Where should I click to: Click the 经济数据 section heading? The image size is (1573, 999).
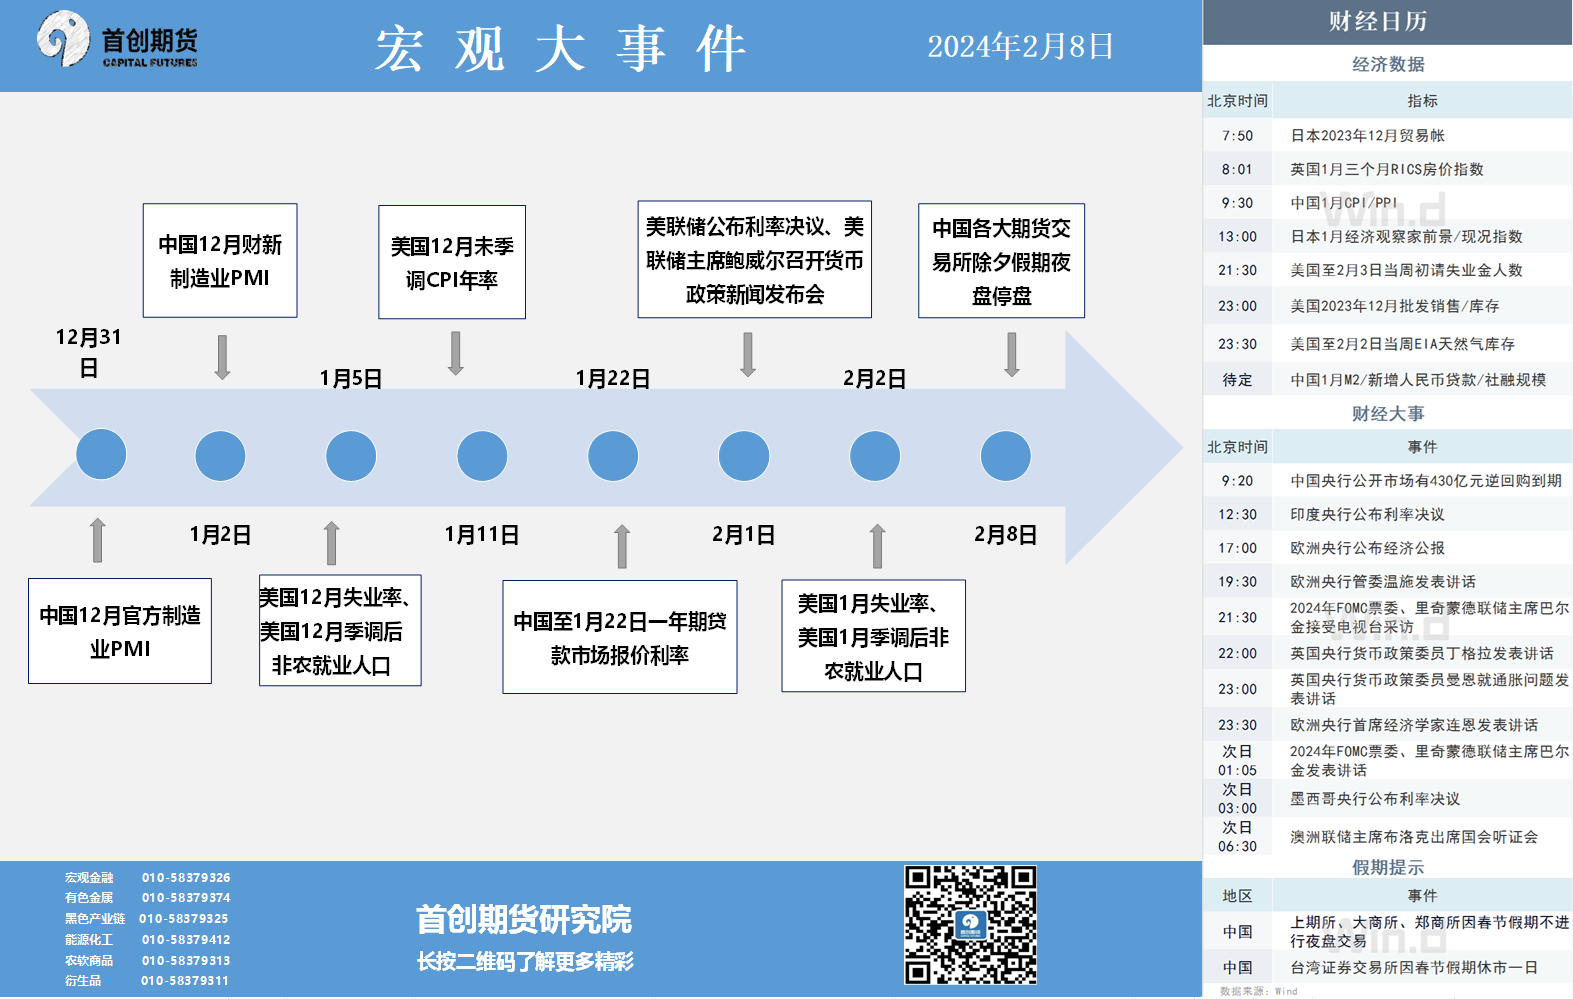1388,64
